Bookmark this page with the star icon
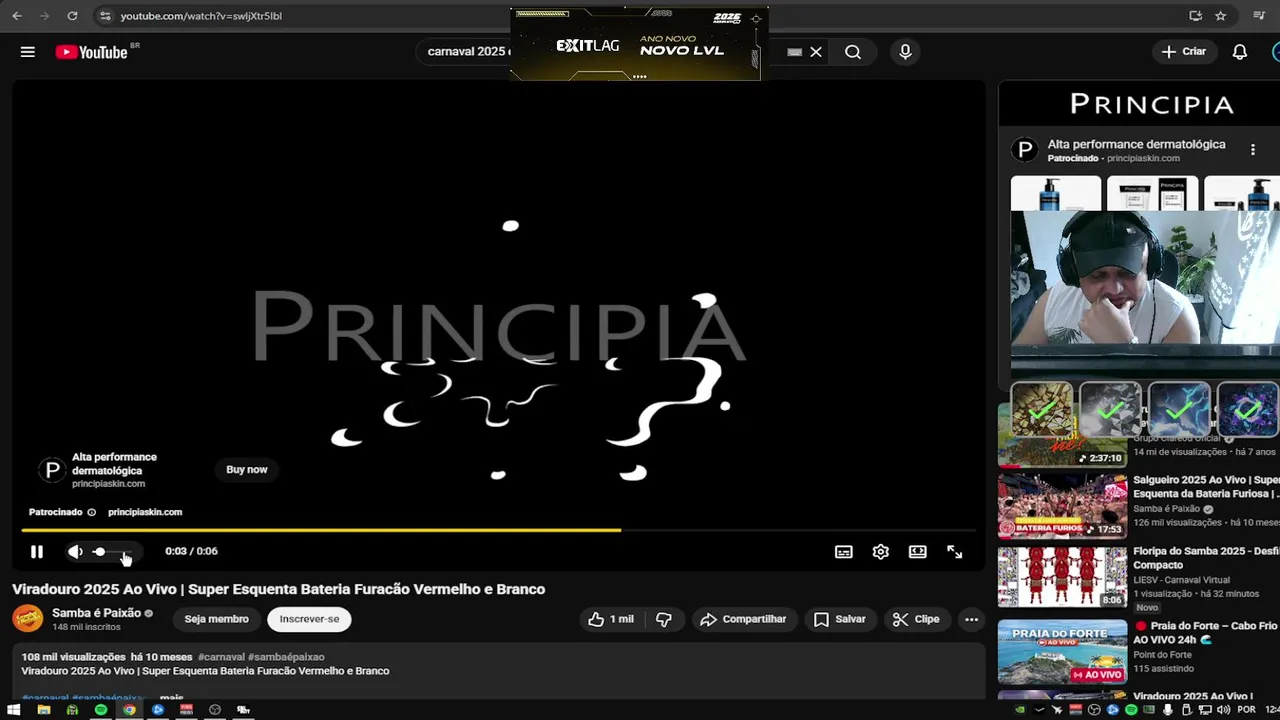The image size is (1280, 720). click(1221, 16)
